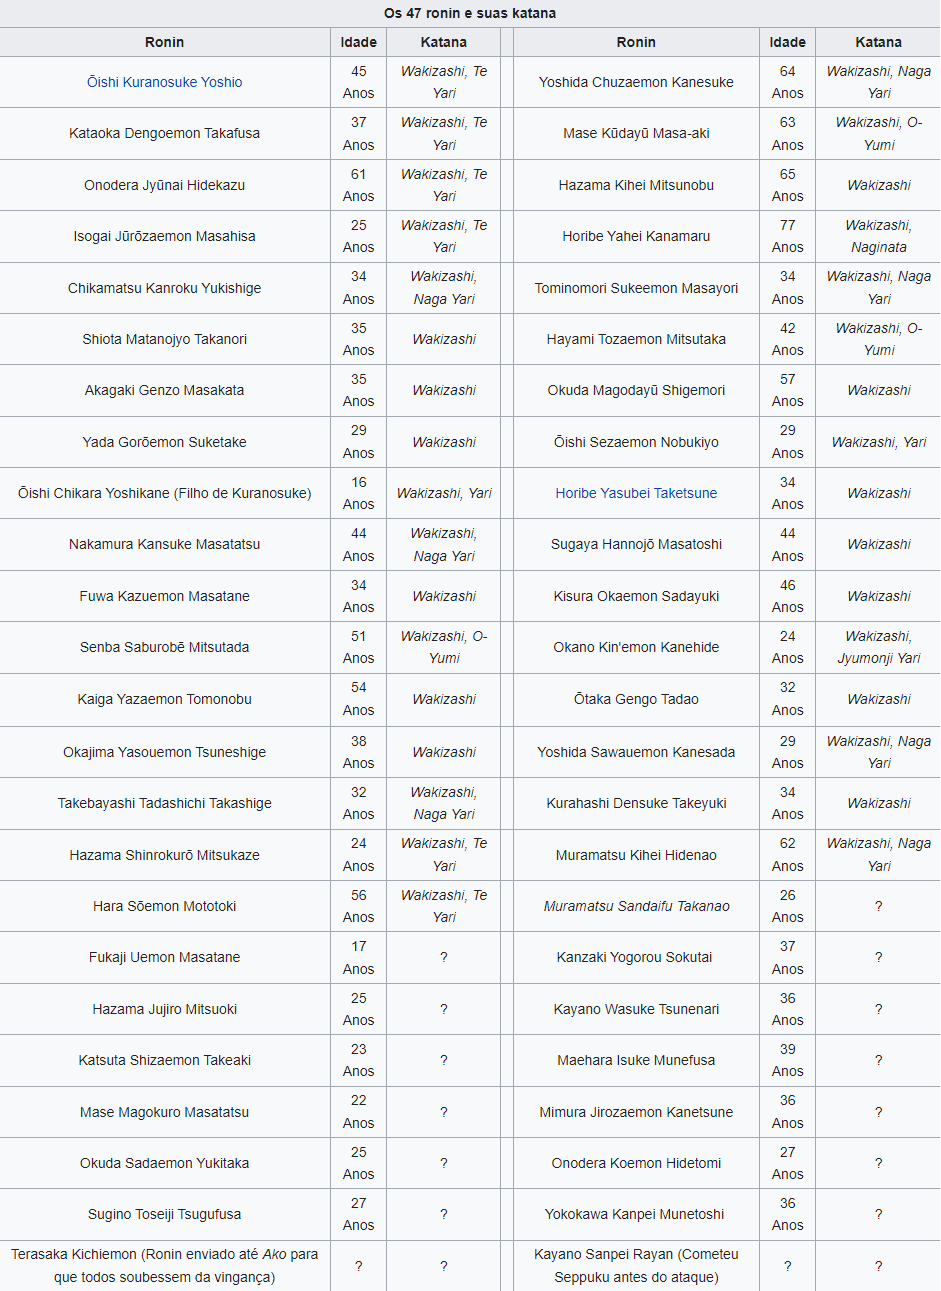
Task: Click the '17 Anos' age cell
Action: pyautogui.click(x=358, y=957)
